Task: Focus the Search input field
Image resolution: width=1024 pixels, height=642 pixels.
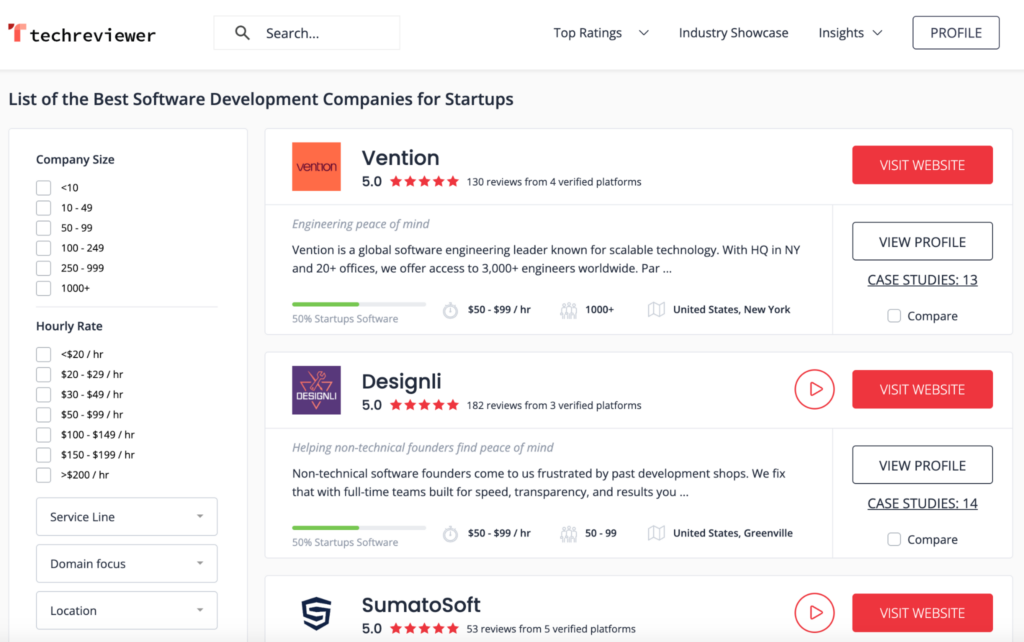Action: pos(307,33)
